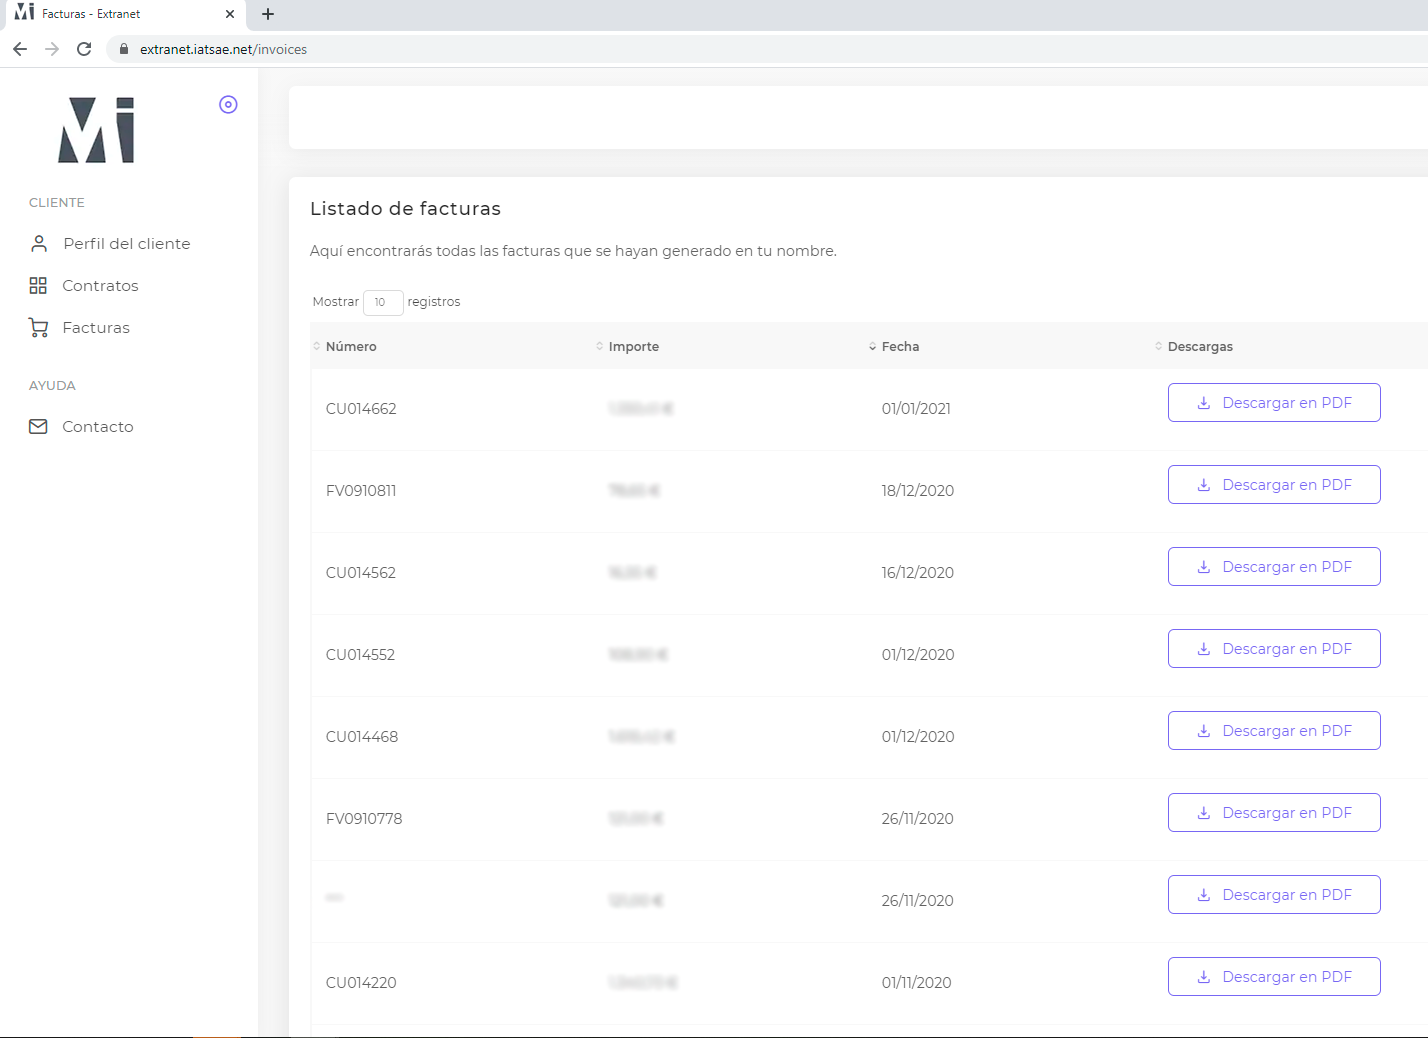The width and height of the screenshot is (1428, 1038).
Task: Click the sidebar toggle circle icon
Action: coord(228,105)
